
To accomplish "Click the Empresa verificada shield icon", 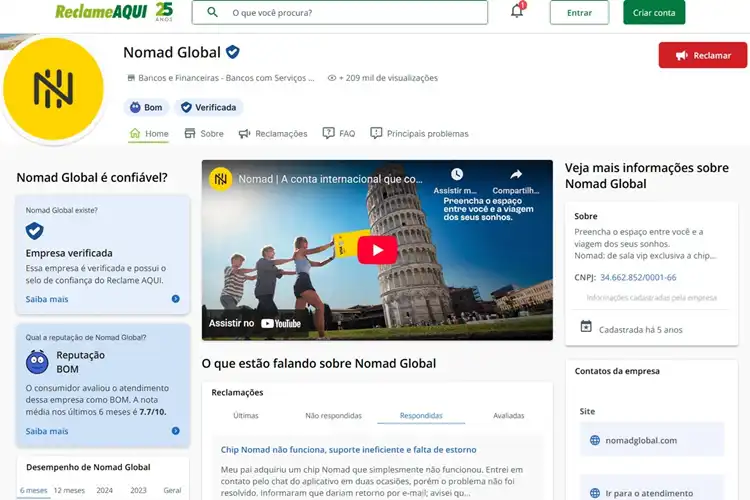I will pos(34,231).
